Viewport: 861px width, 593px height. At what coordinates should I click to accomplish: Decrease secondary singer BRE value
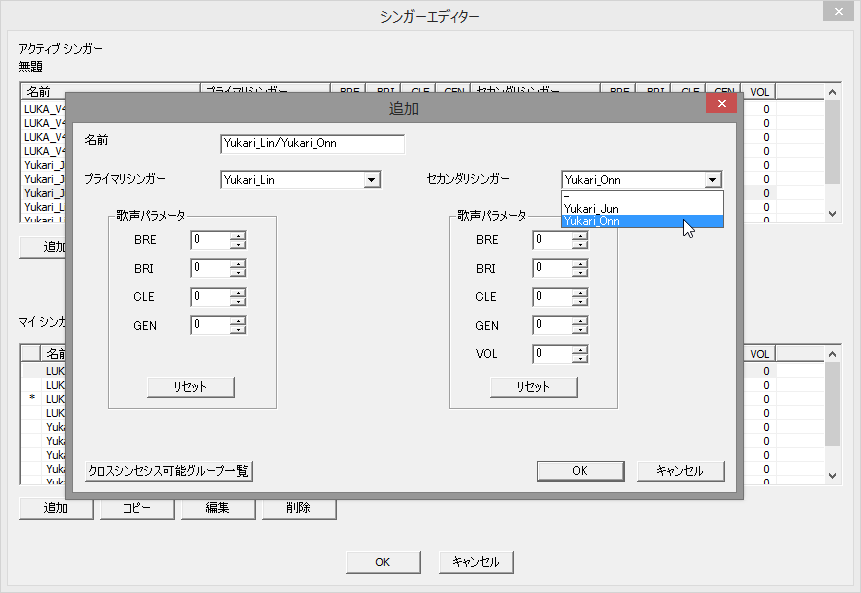click(x=580, y=244)
